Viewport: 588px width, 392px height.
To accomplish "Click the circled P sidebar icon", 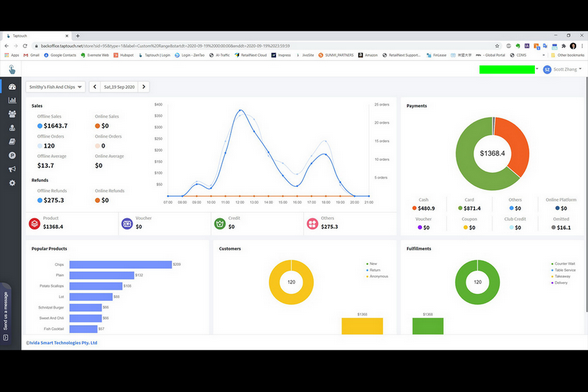I will (x=12, y=155).
